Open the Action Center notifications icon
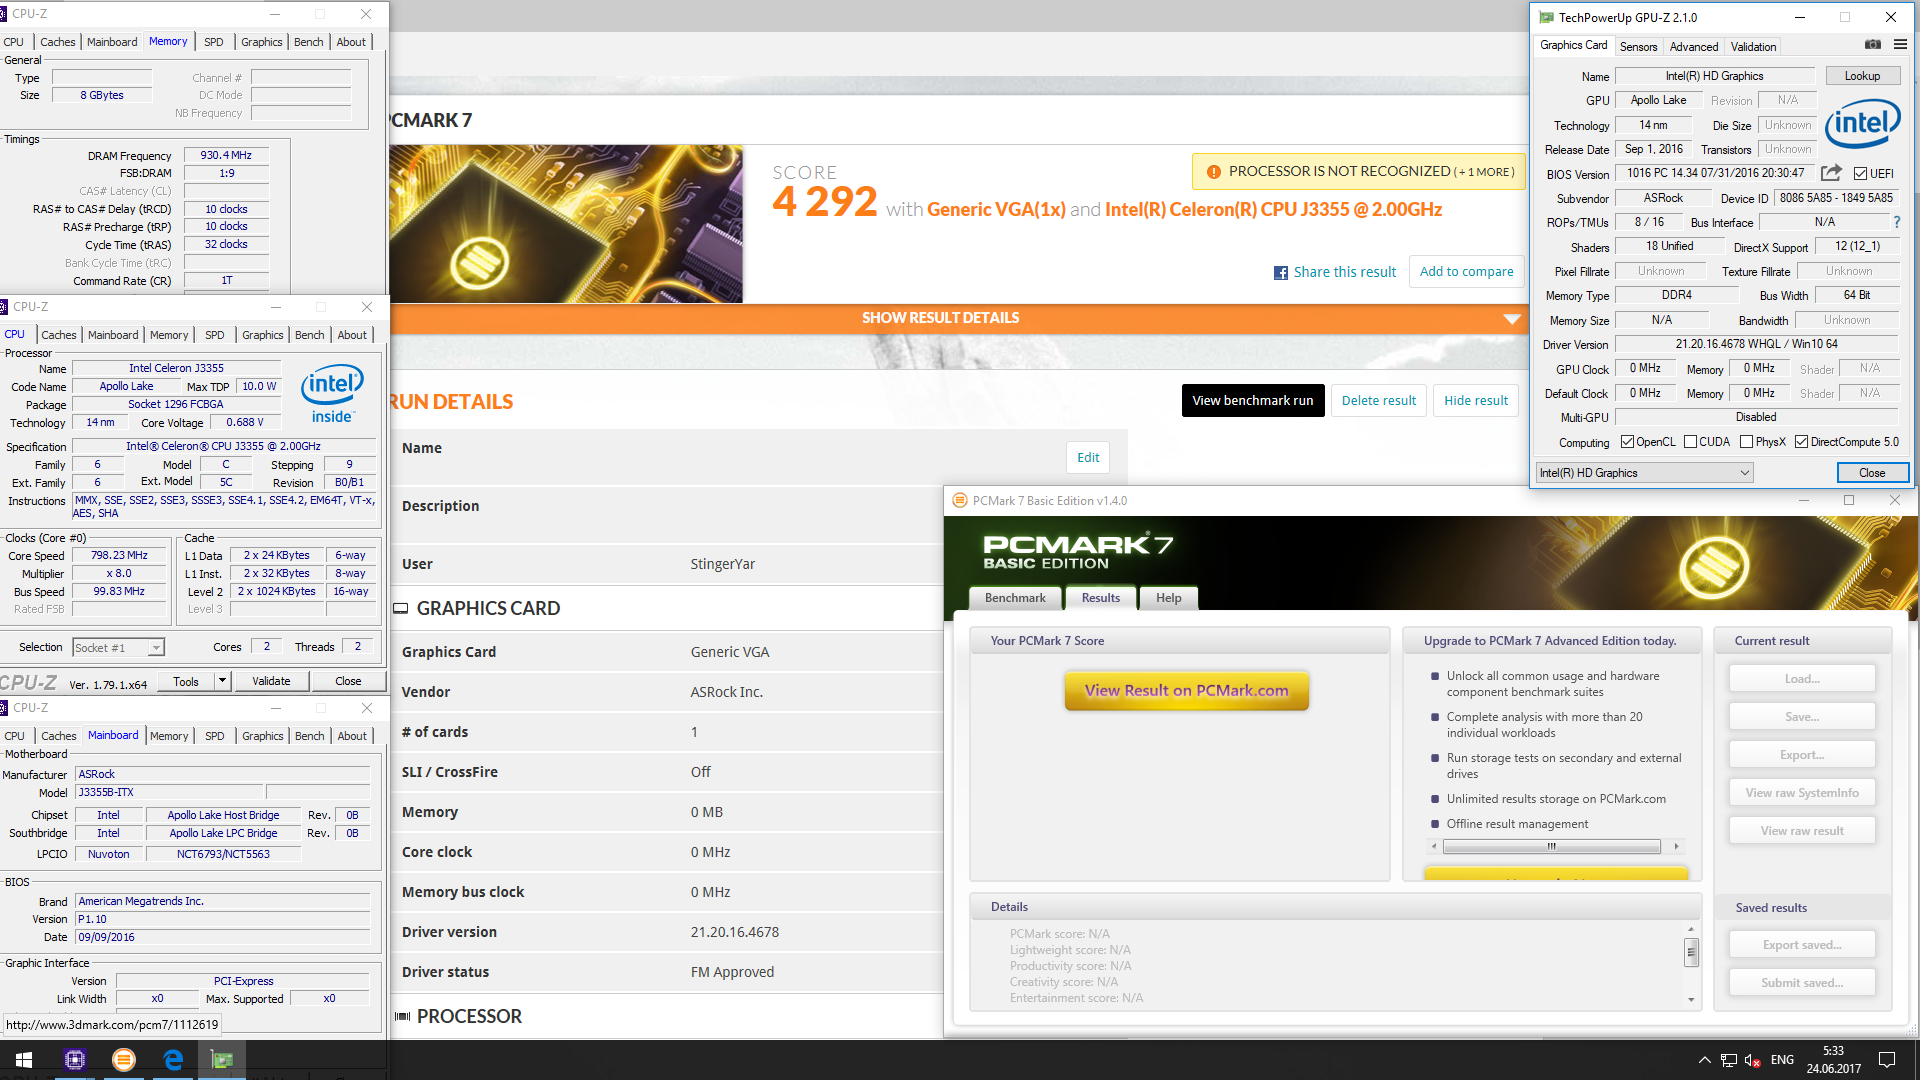 pyautogui.click(x=1887, y=1060)
